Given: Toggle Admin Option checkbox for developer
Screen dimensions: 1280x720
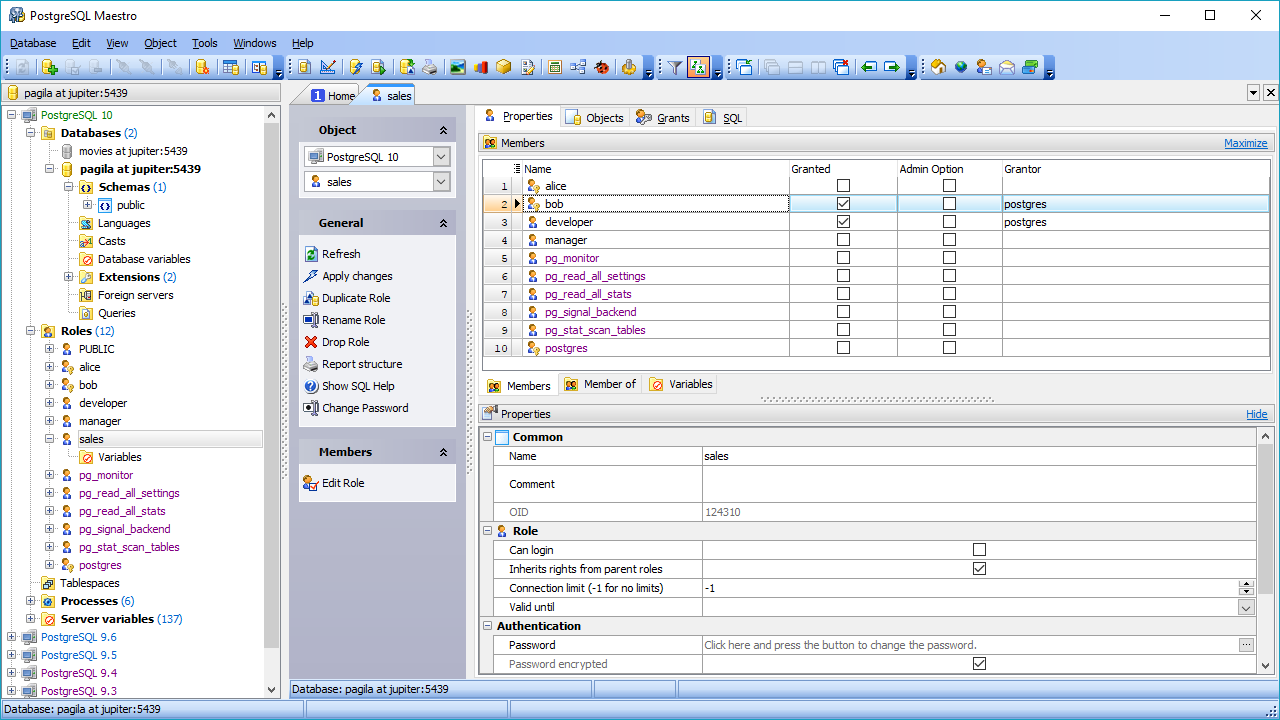Looking at the screenshot, I should 949,222.
